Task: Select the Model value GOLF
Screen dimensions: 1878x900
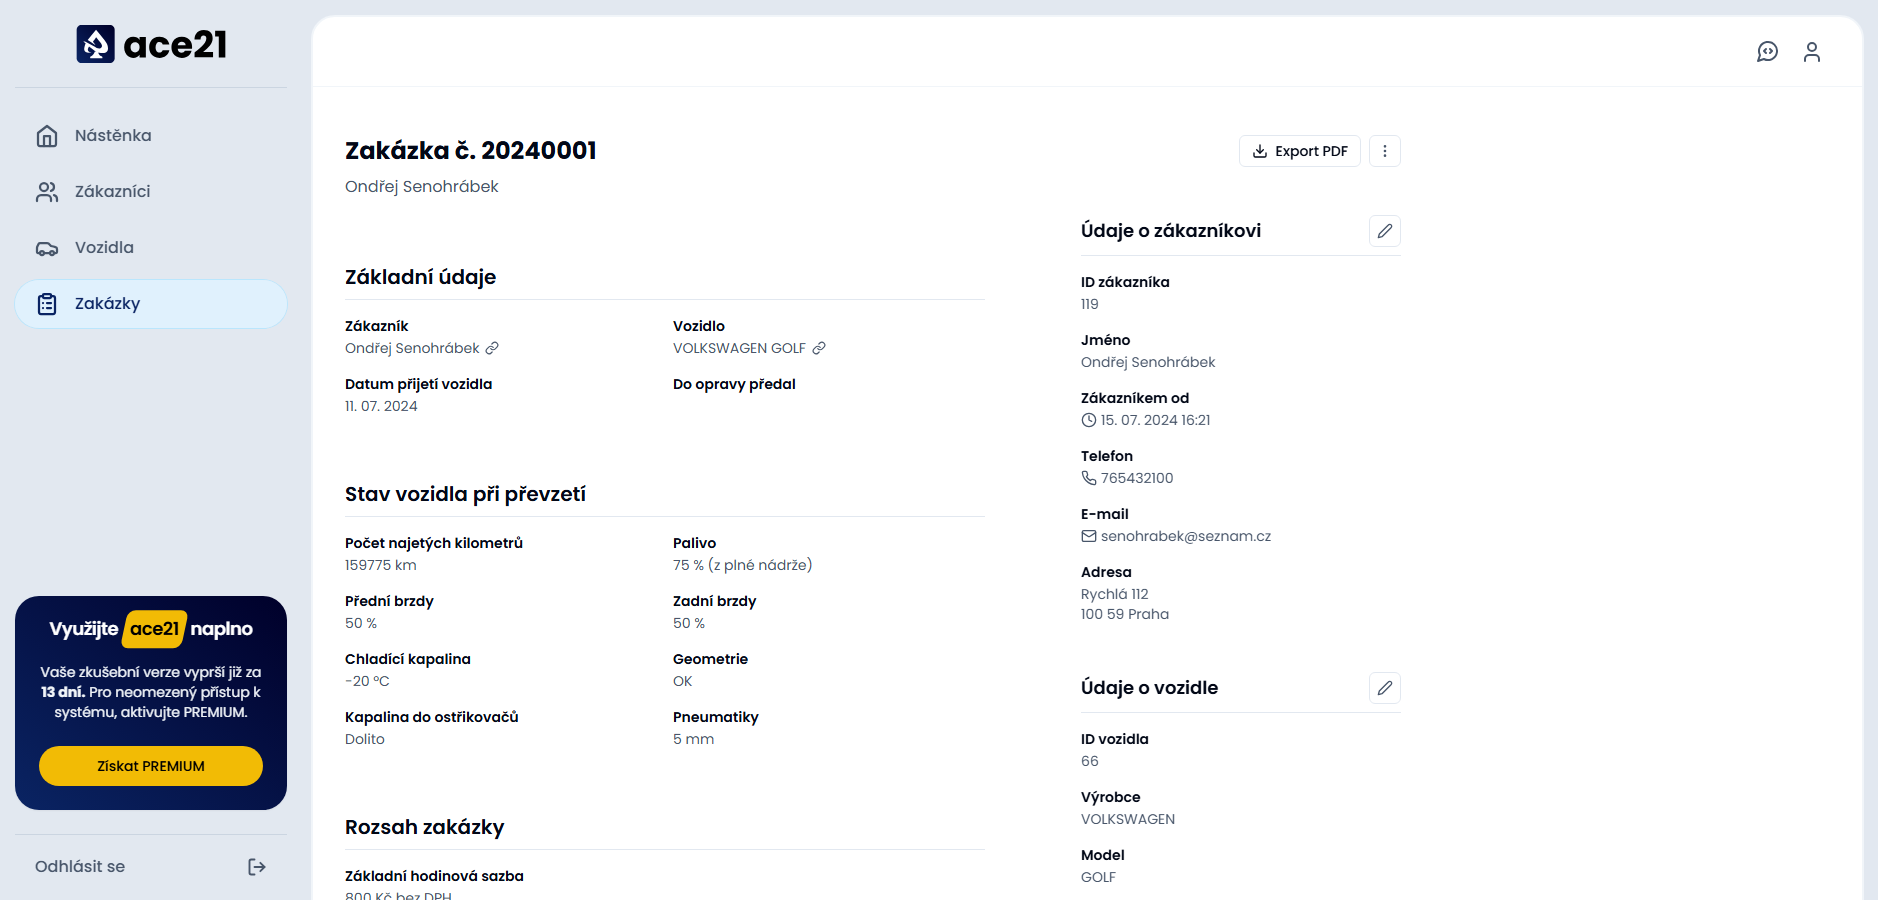Action: click(1098, 877)
